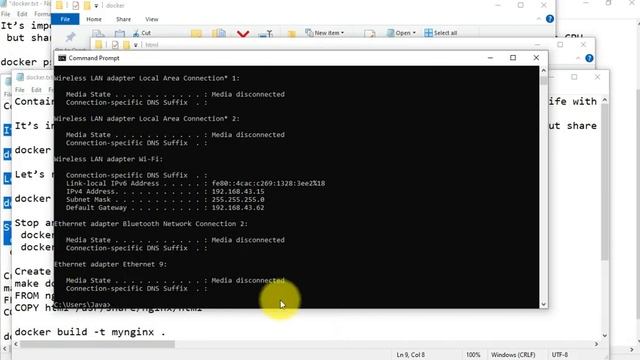The height and width of the screenshot is (360, 640).
Task: Click the 'docker build -t mynginx .' line
Action: pyautogui.click(x=90, y=332)
